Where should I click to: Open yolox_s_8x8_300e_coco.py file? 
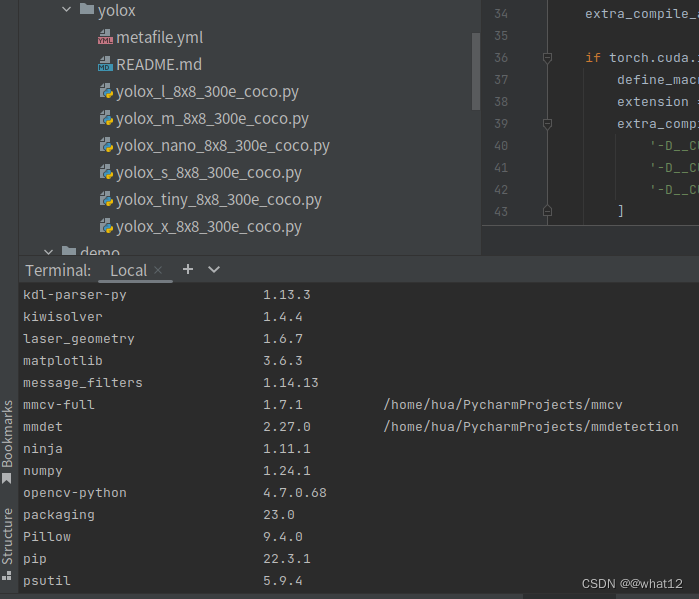click(x=209, y=173)
